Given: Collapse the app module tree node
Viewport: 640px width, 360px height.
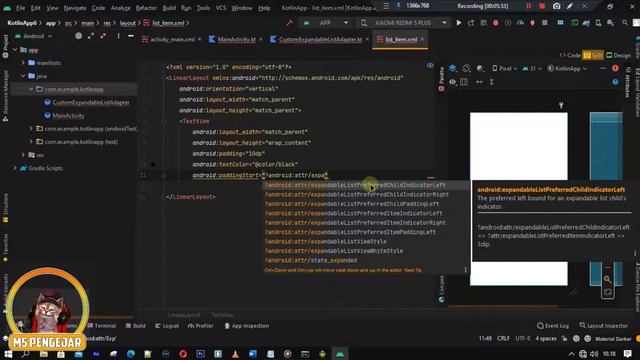Looking at the screenshot, I should click(15, 50).
